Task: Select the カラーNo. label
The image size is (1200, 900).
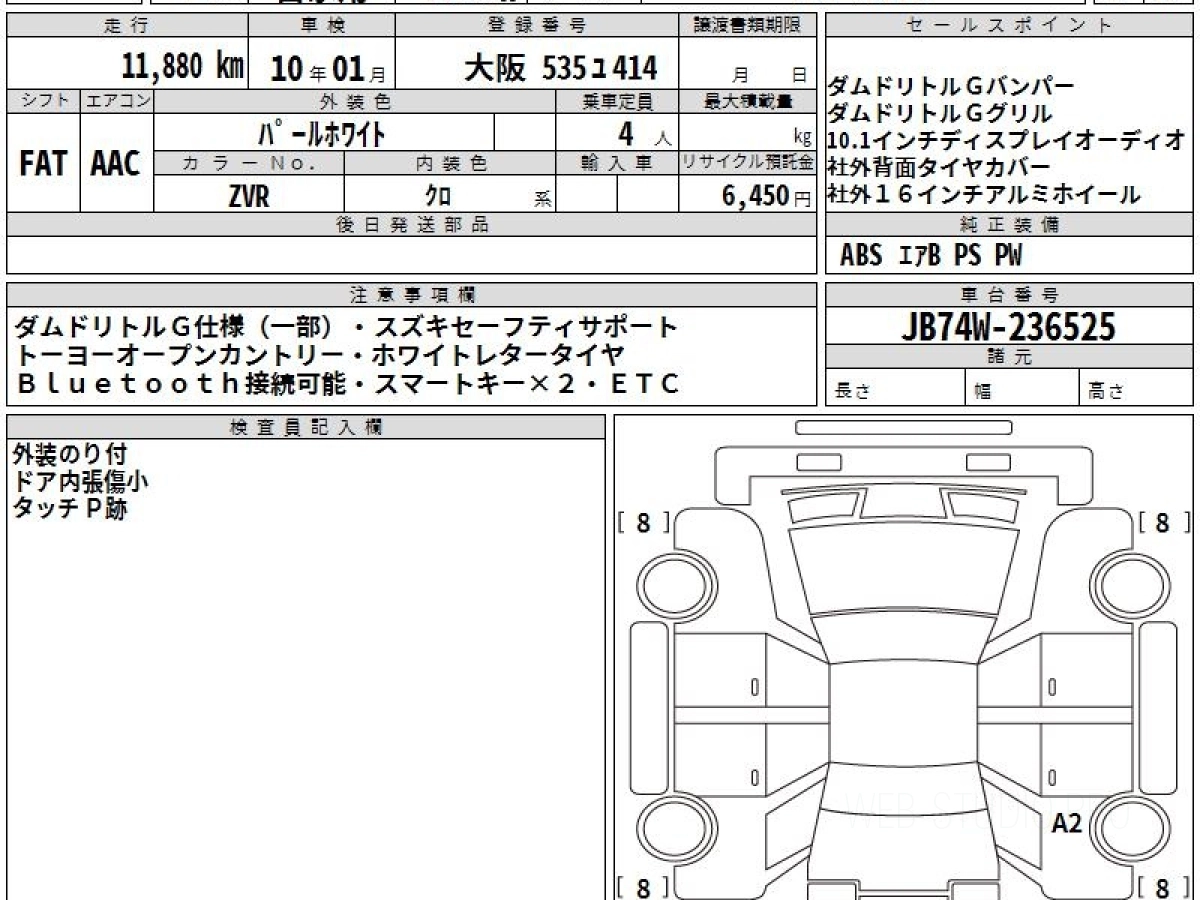Action: [249, 163]
